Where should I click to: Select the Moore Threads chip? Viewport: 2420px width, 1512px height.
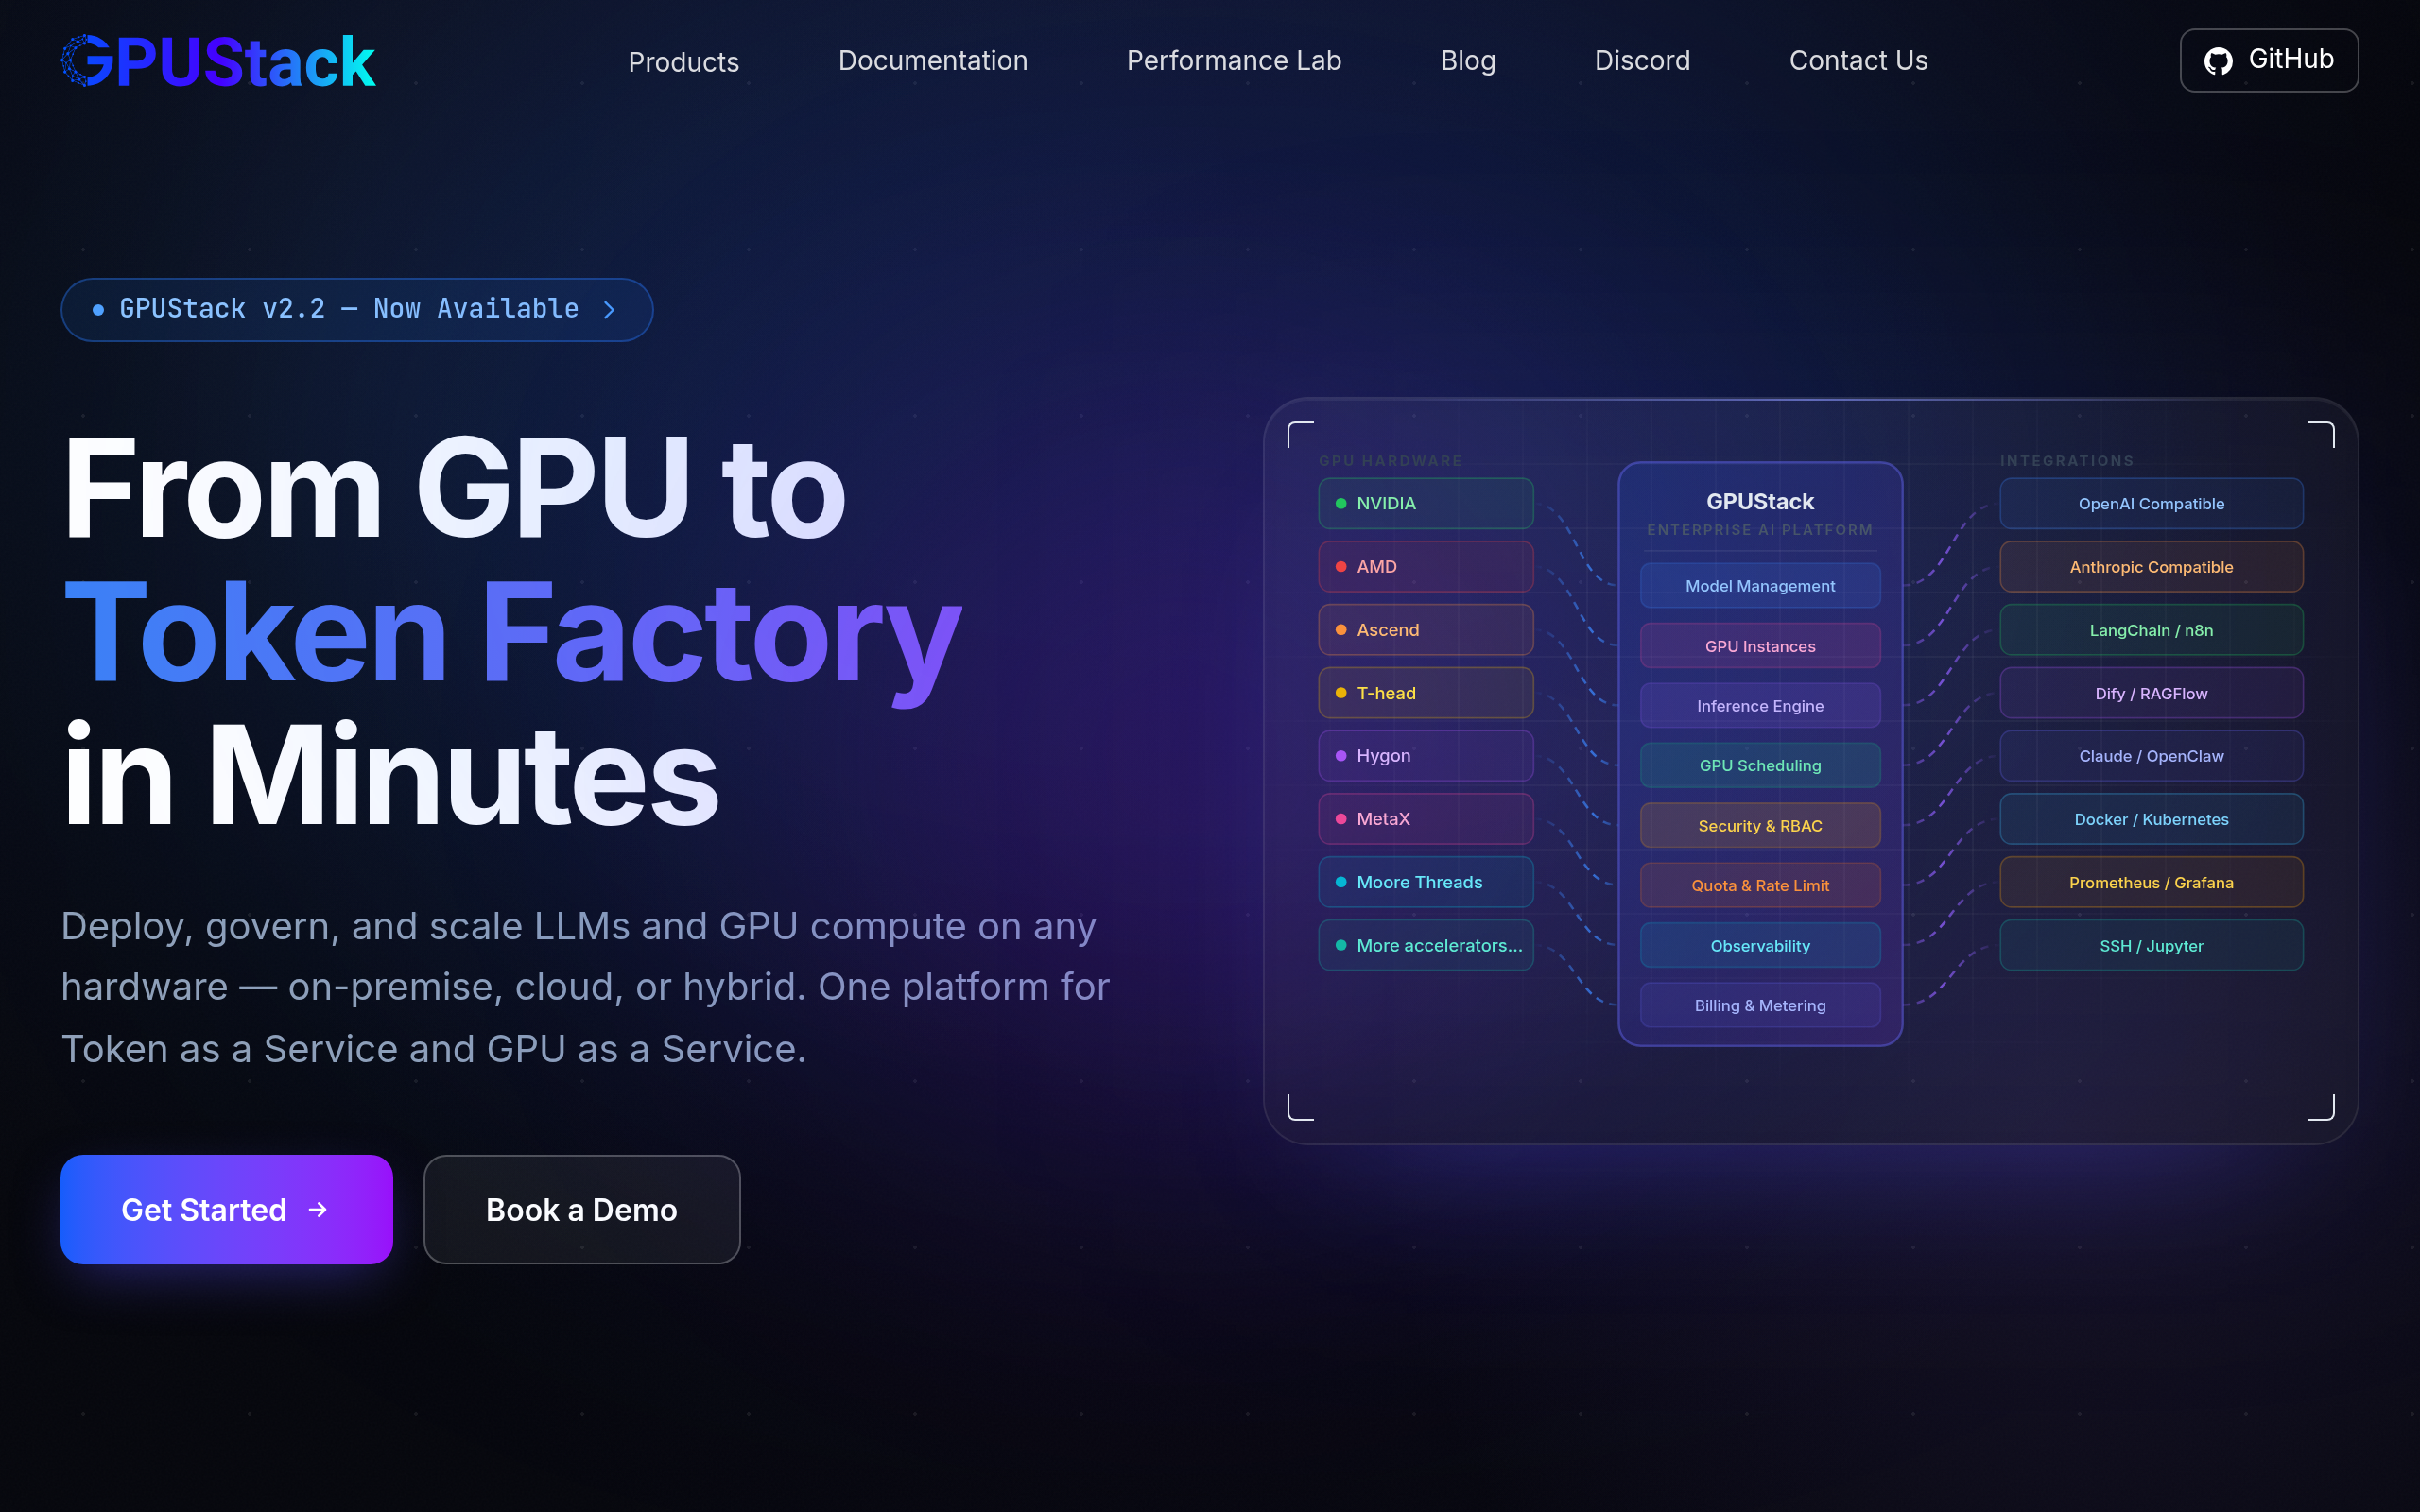click(x=1425, y=881)
